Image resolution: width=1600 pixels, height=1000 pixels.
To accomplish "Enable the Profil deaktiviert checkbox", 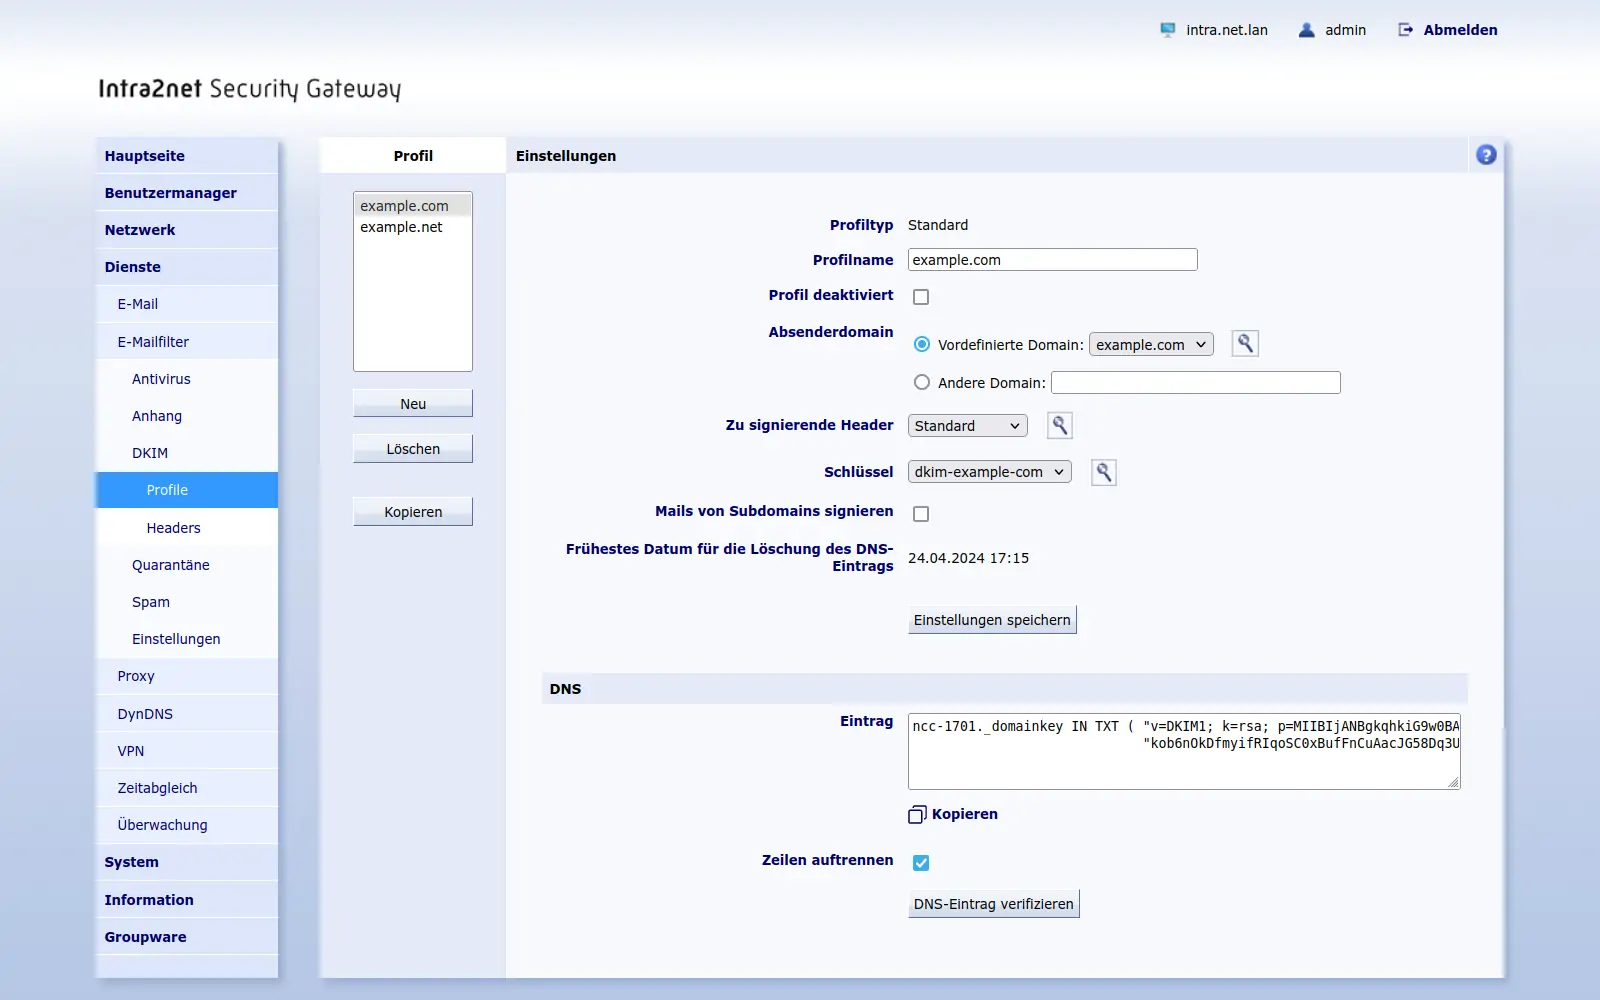I will 921,297.
